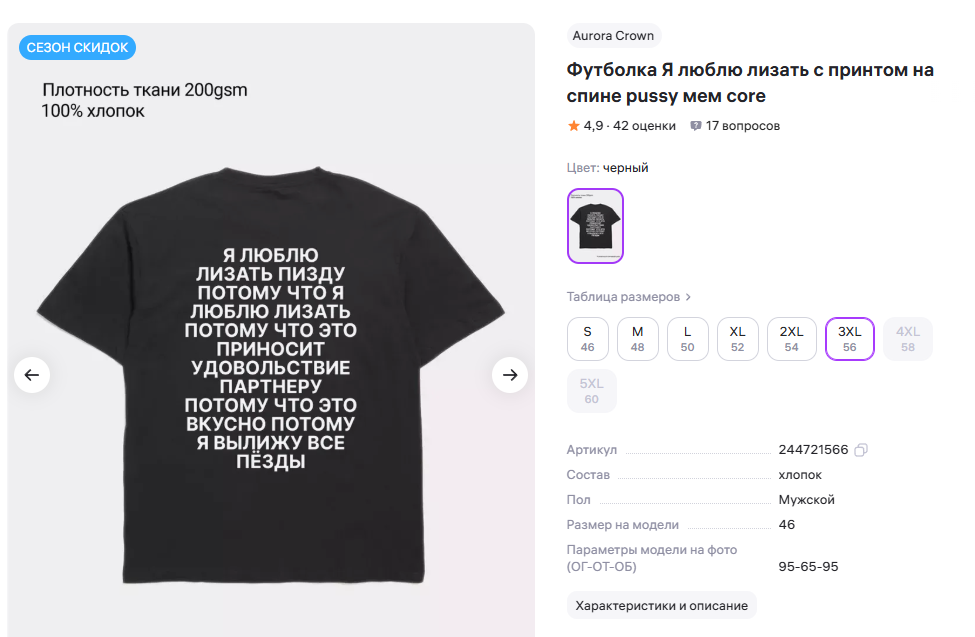Click the sale season badge
The image size is (975, 637).
pos(77,47)
